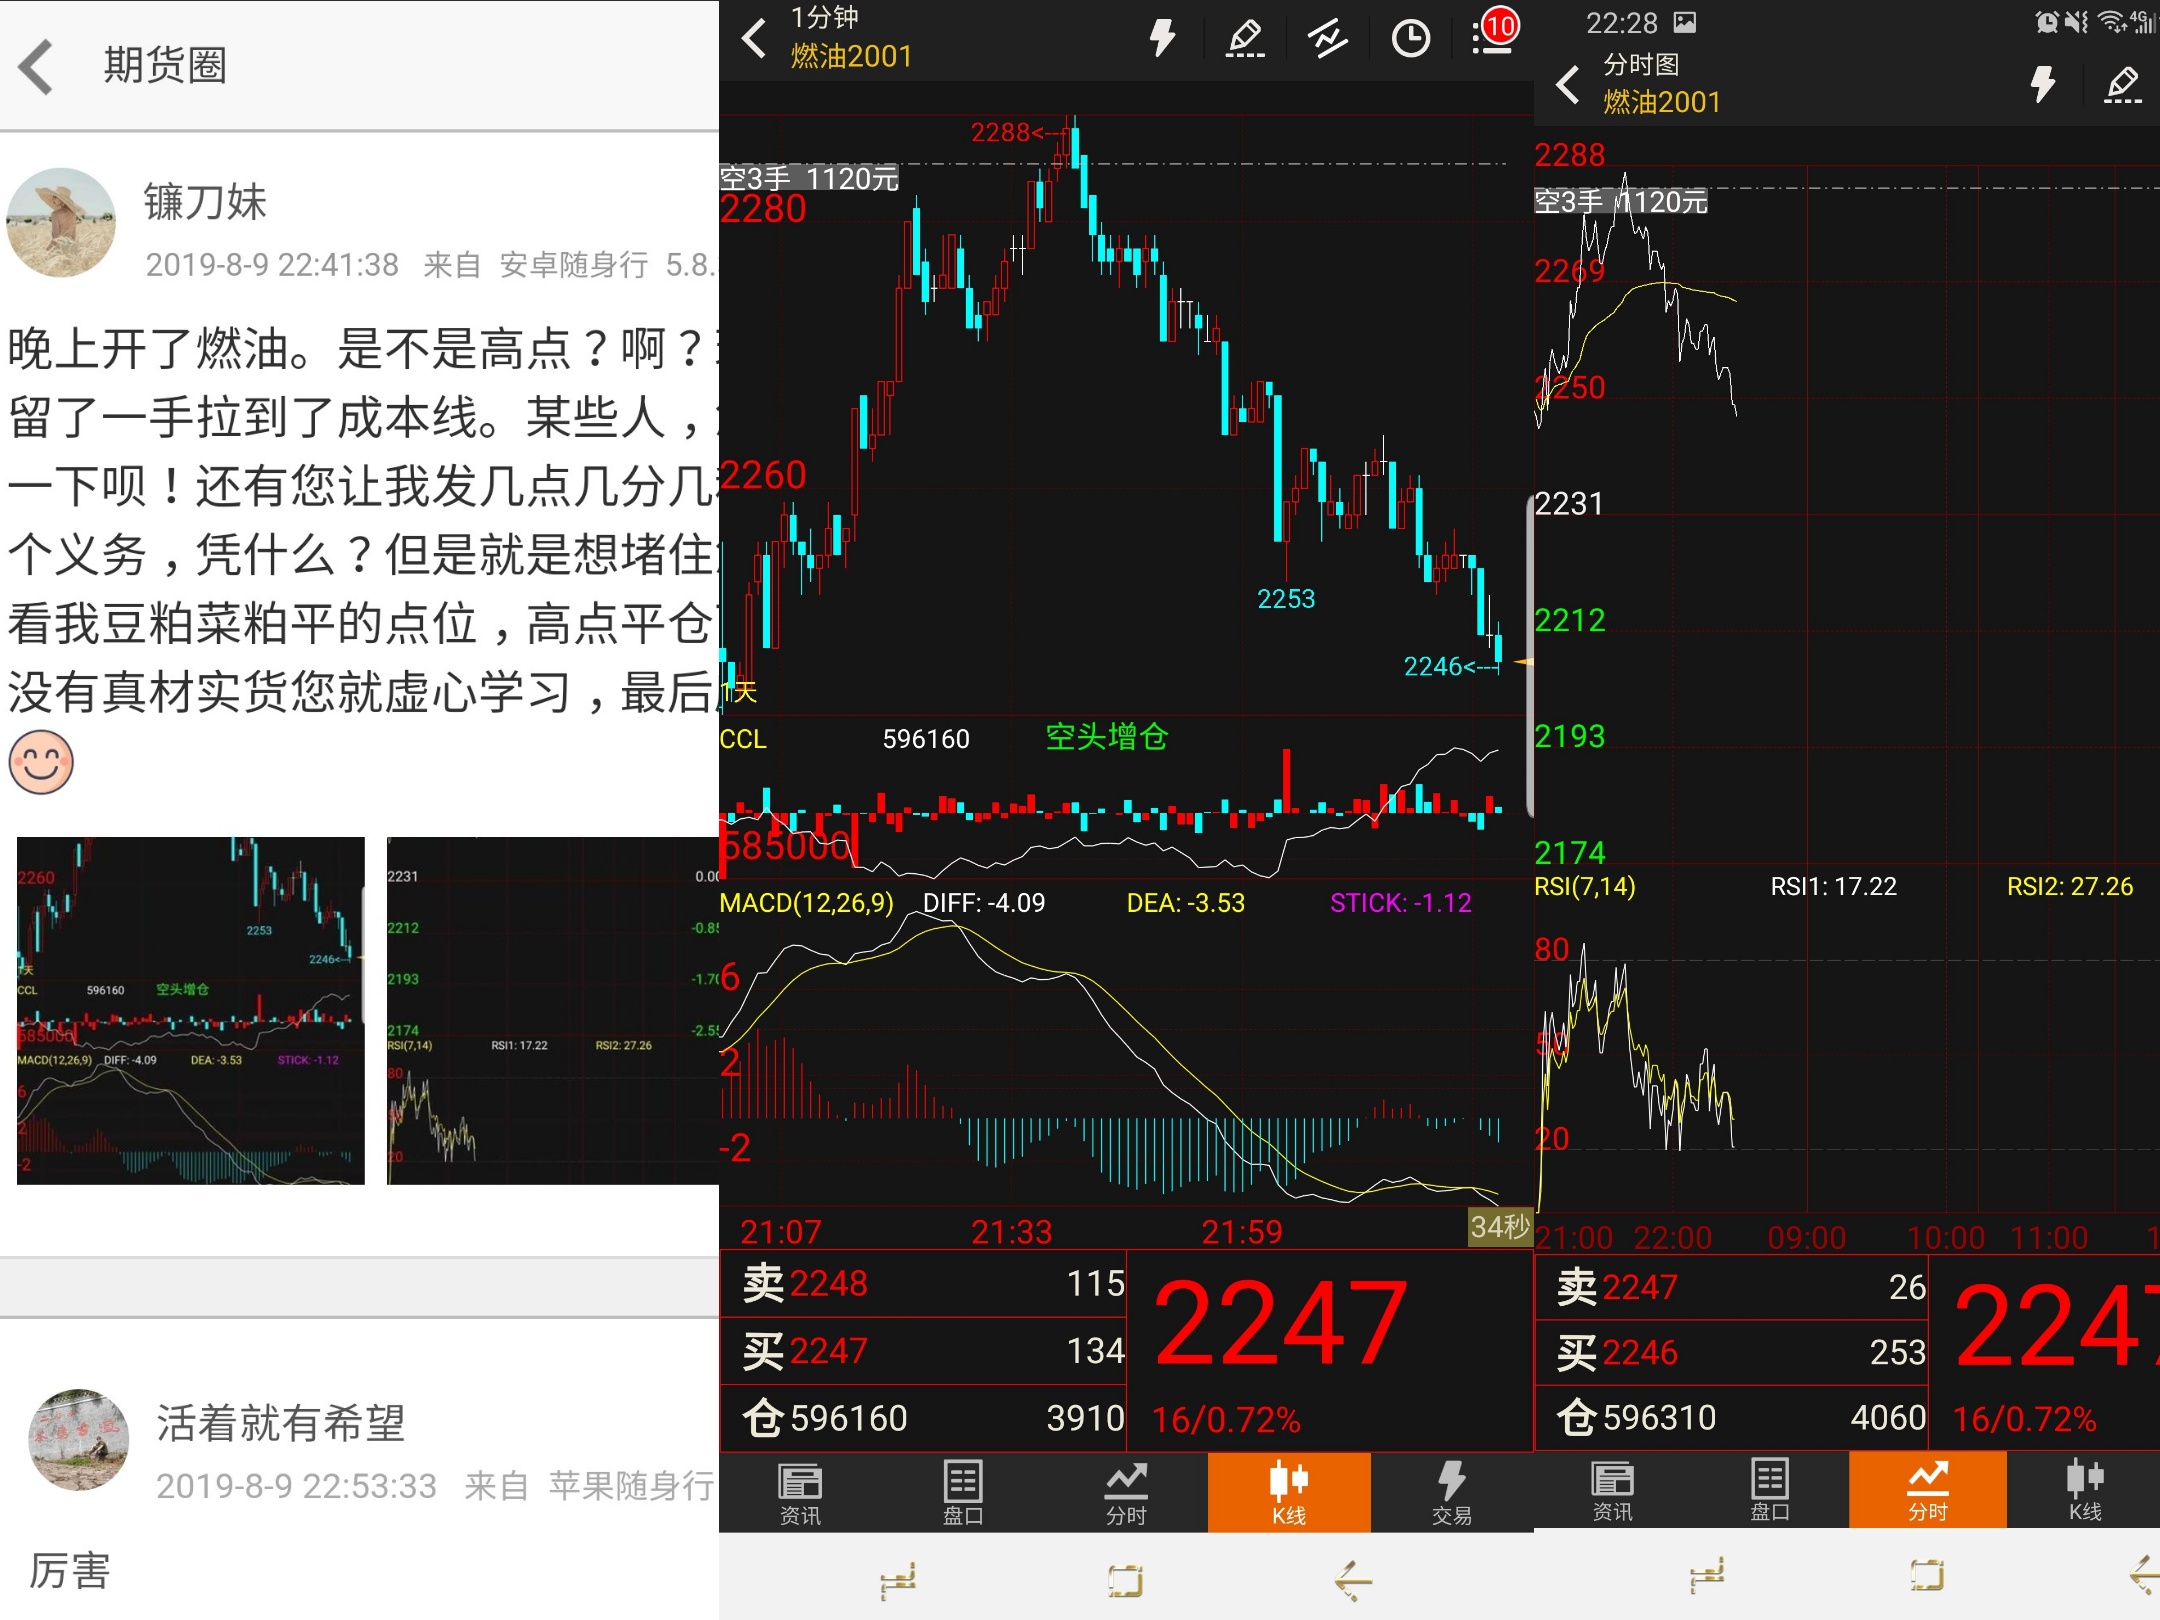This screenshot has width=2160, height=1620.
Task: Go back from 燃油2001 using the back arrow
Action: [x=752, y=40]
